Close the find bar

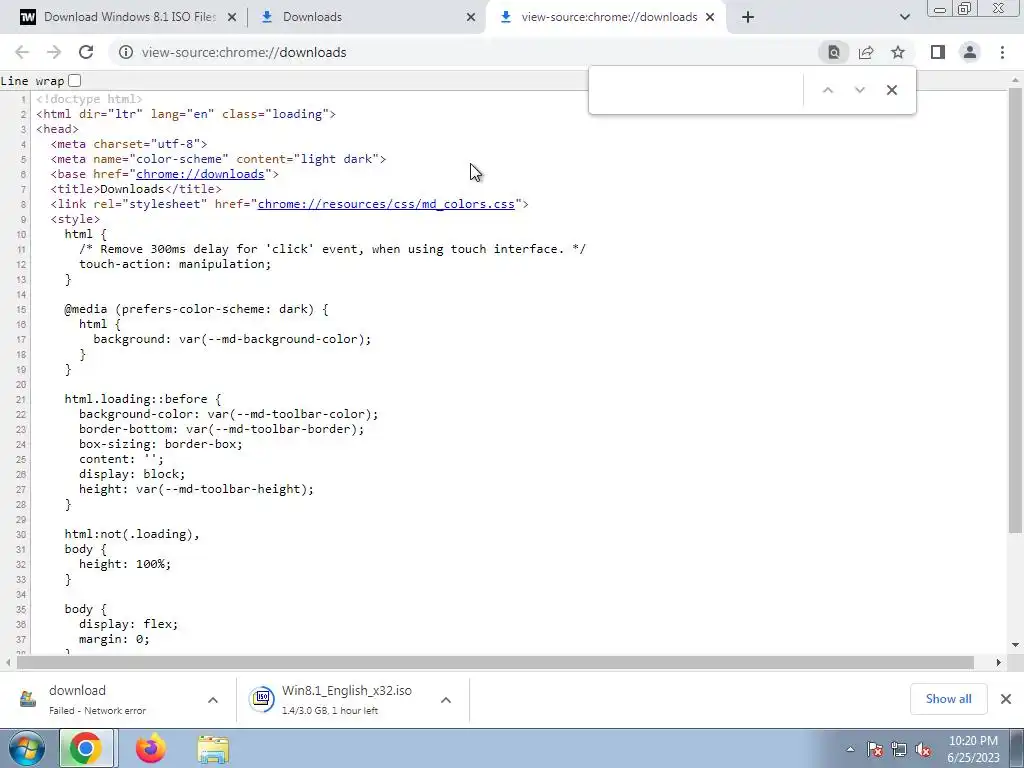pos(891,90)
